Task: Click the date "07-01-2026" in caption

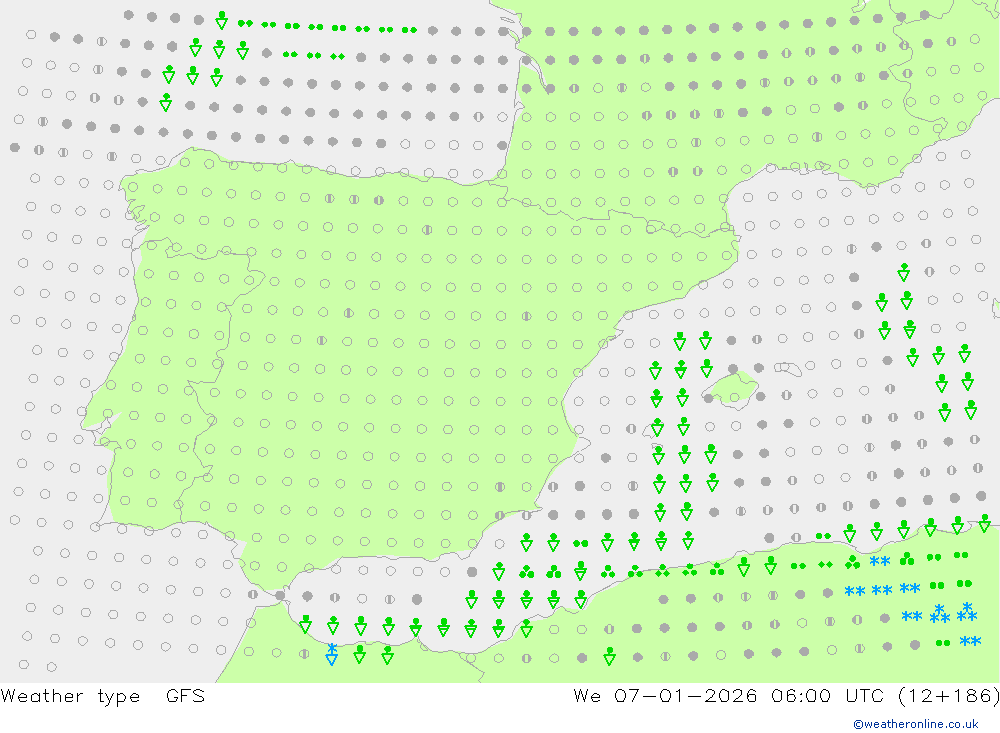Action: pyautogui.click(x=686, y=695)
